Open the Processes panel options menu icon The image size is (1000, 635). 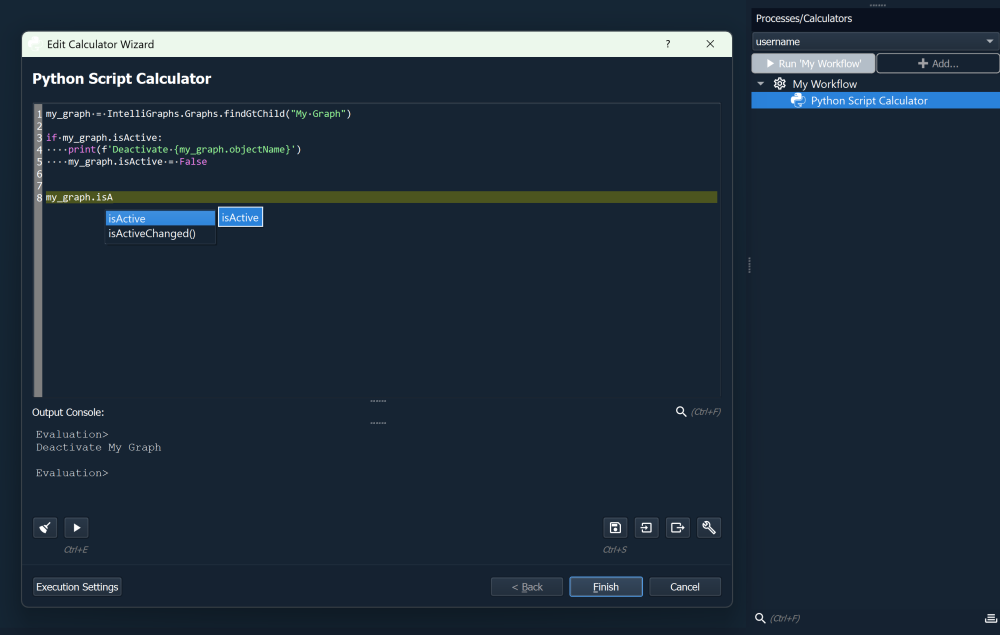990,618
